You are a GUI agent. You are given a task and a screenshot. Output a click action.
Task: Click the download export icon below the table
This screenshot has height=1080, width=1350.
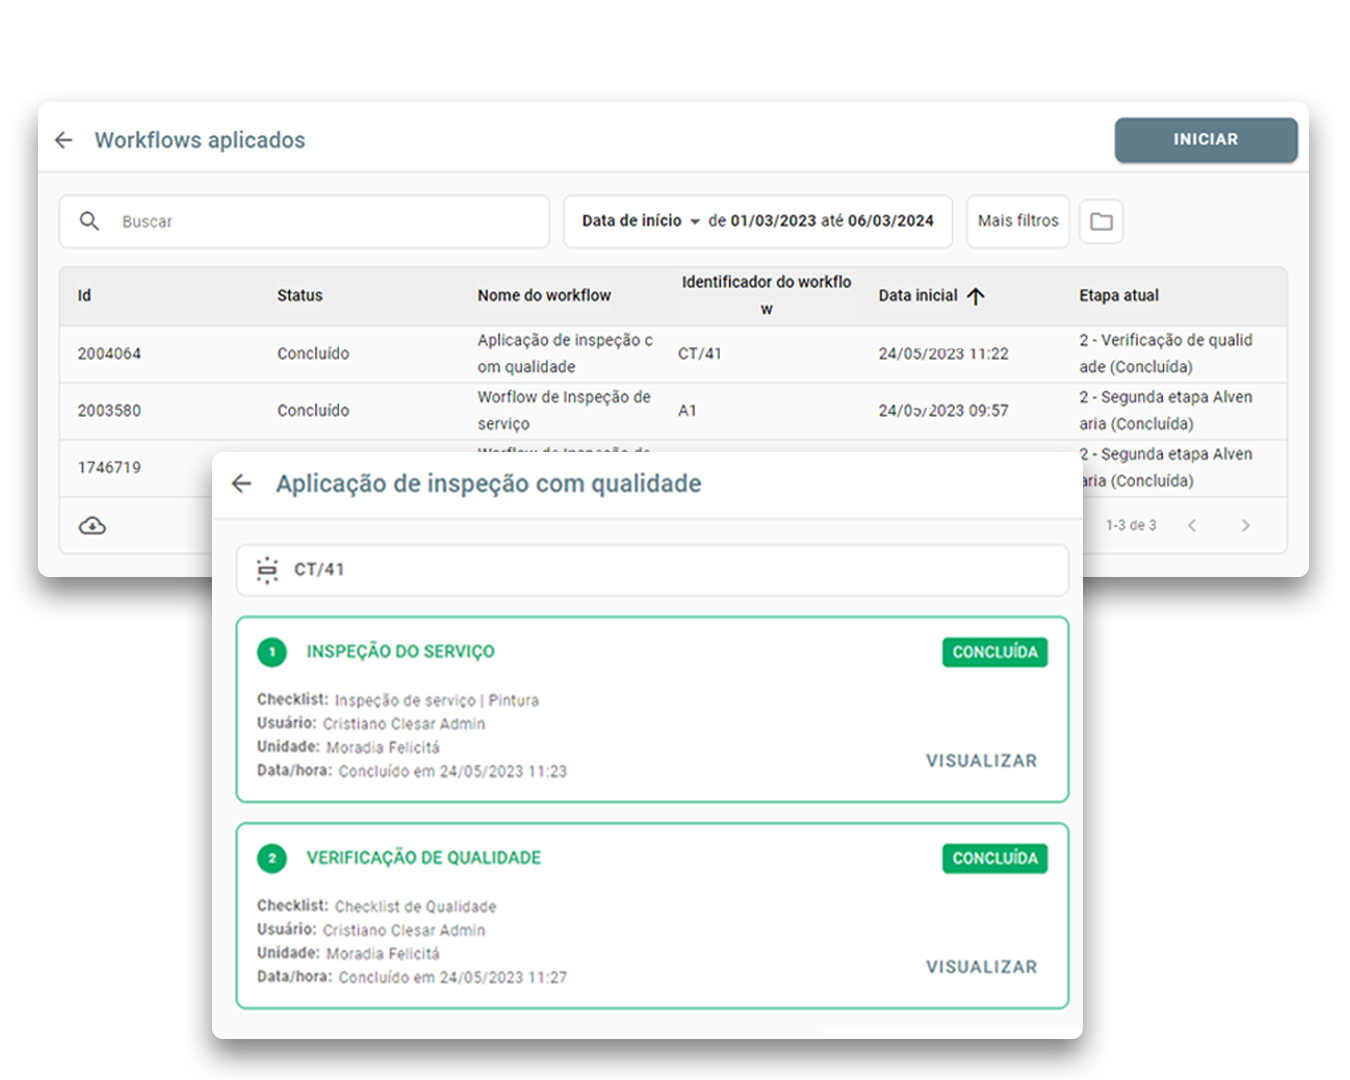coord(91,524)
